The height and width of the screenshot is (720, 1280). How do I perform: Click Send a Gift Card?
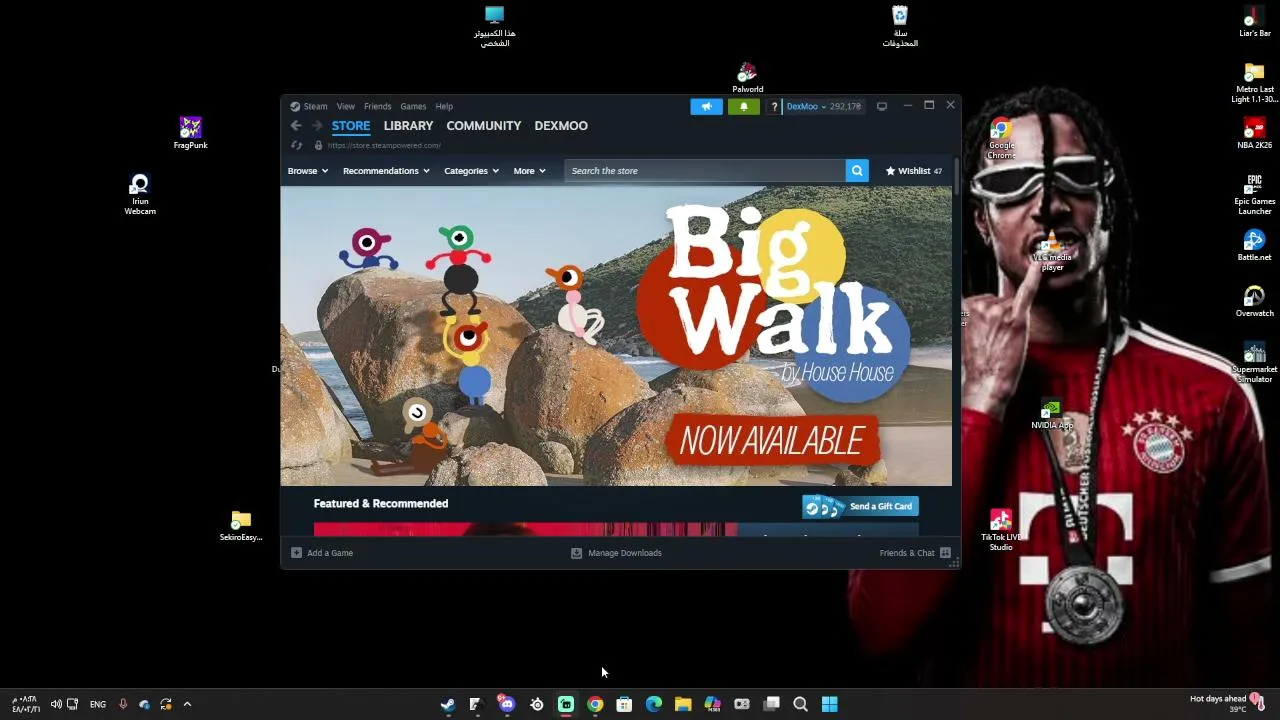point(860,507)
